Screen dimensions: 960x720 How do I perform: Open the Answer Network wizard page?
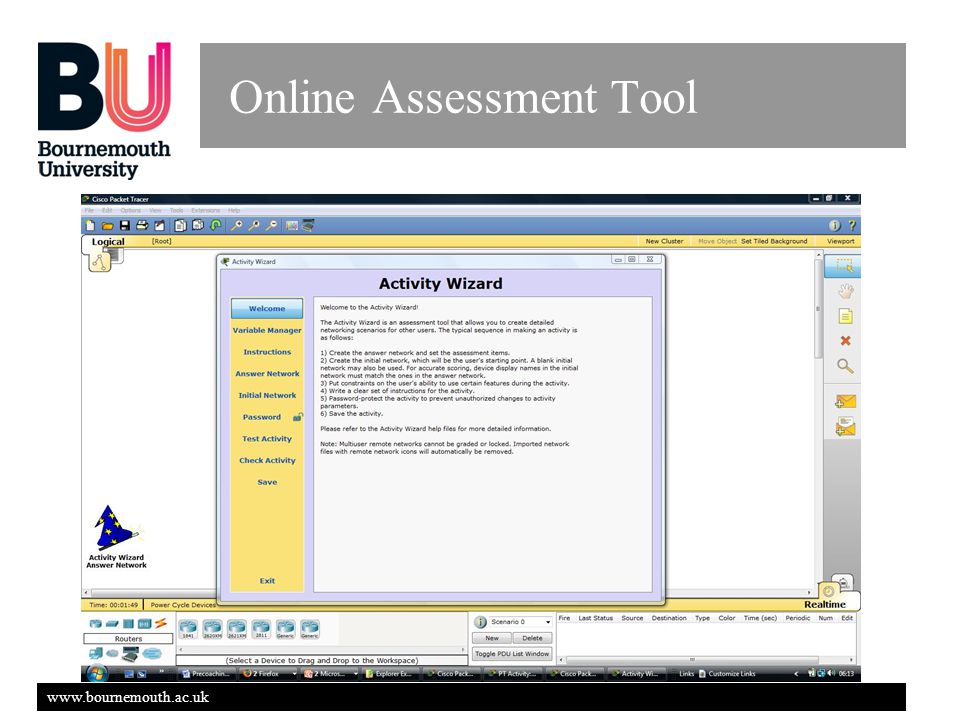point(267,373)
